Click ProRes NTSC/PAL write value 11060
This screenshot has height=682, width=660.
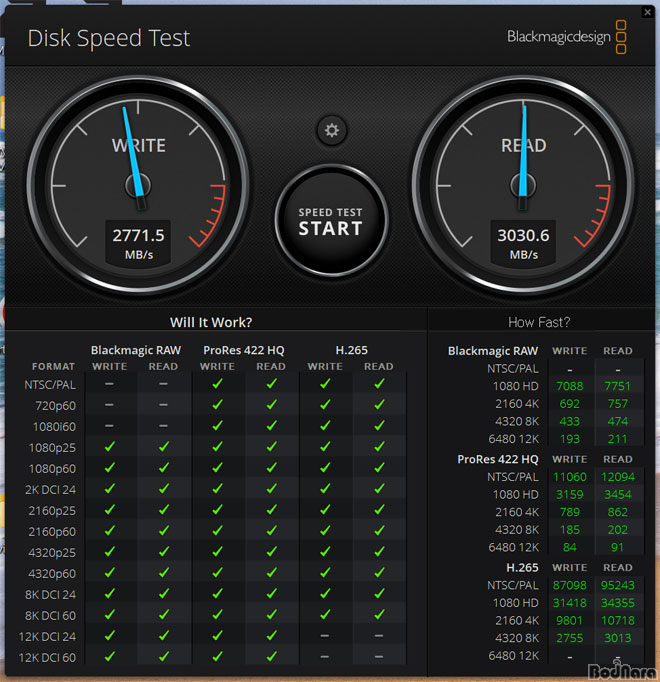570,477
